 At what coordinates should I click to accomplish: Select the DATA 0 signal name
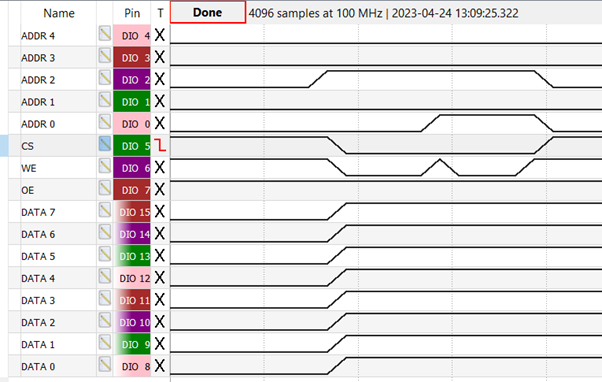pyautogui.click(x=38, y=367)
